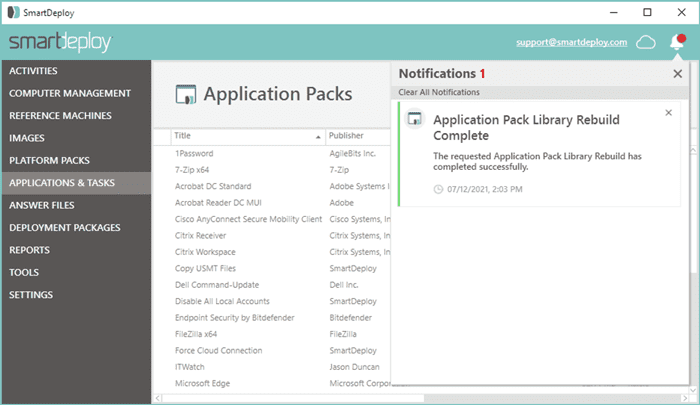Open Reference Machines
The image size is (700, 405).
click(76, 116)
